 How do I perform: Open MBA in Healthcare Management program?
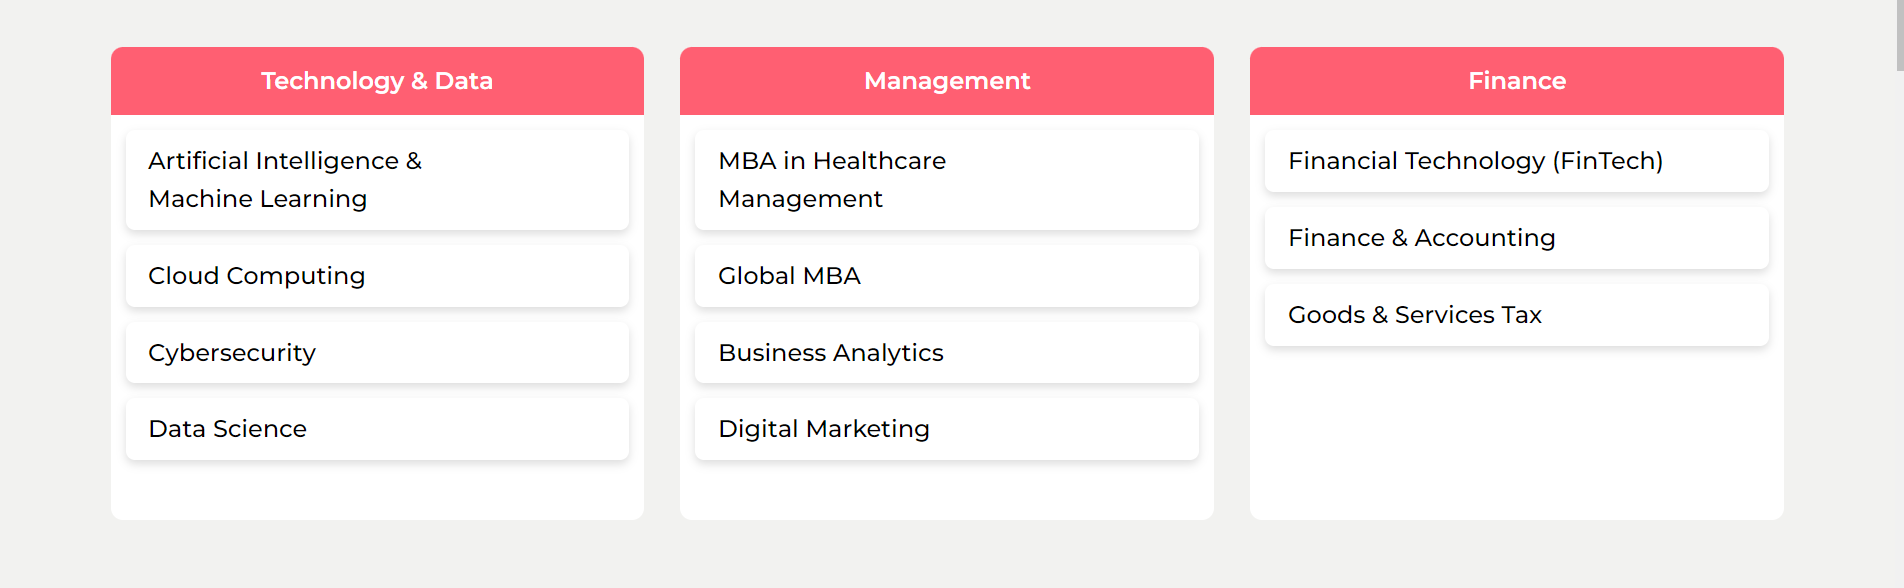(x=947, y=180)
